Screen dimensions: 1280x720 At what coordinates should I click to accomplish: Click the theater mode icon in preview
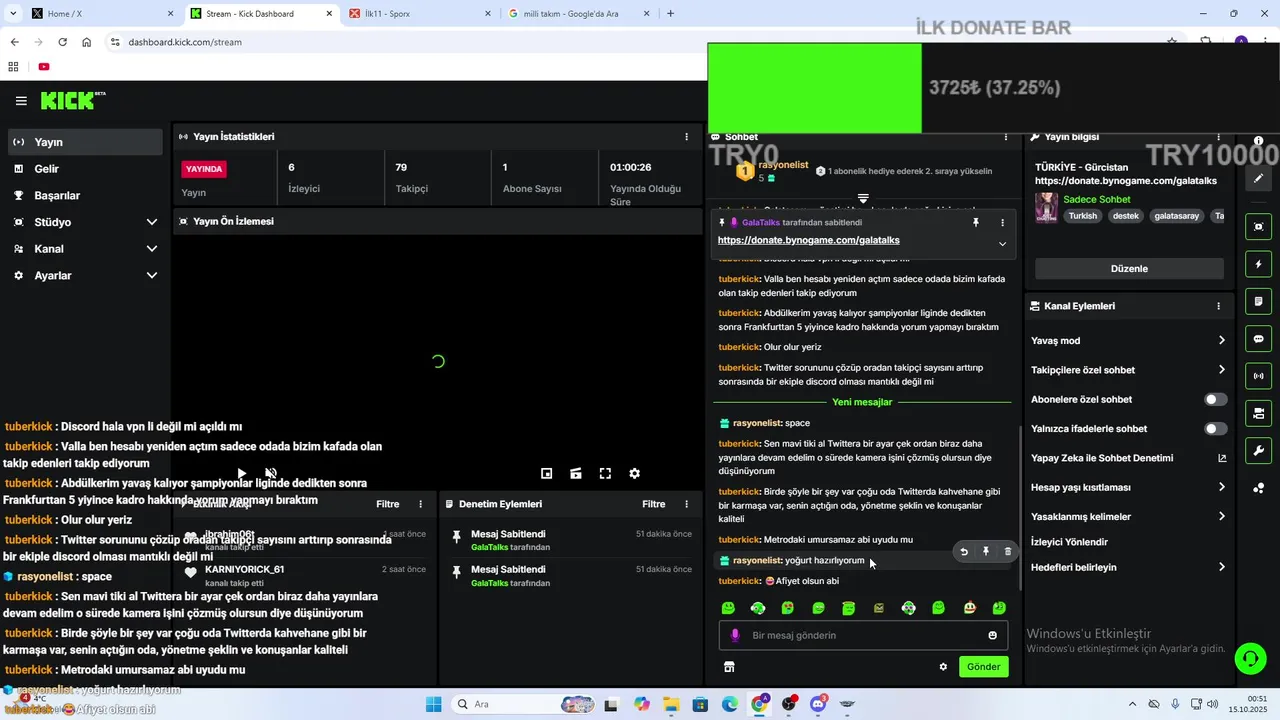pyautogui.click(x=576, y=474)
